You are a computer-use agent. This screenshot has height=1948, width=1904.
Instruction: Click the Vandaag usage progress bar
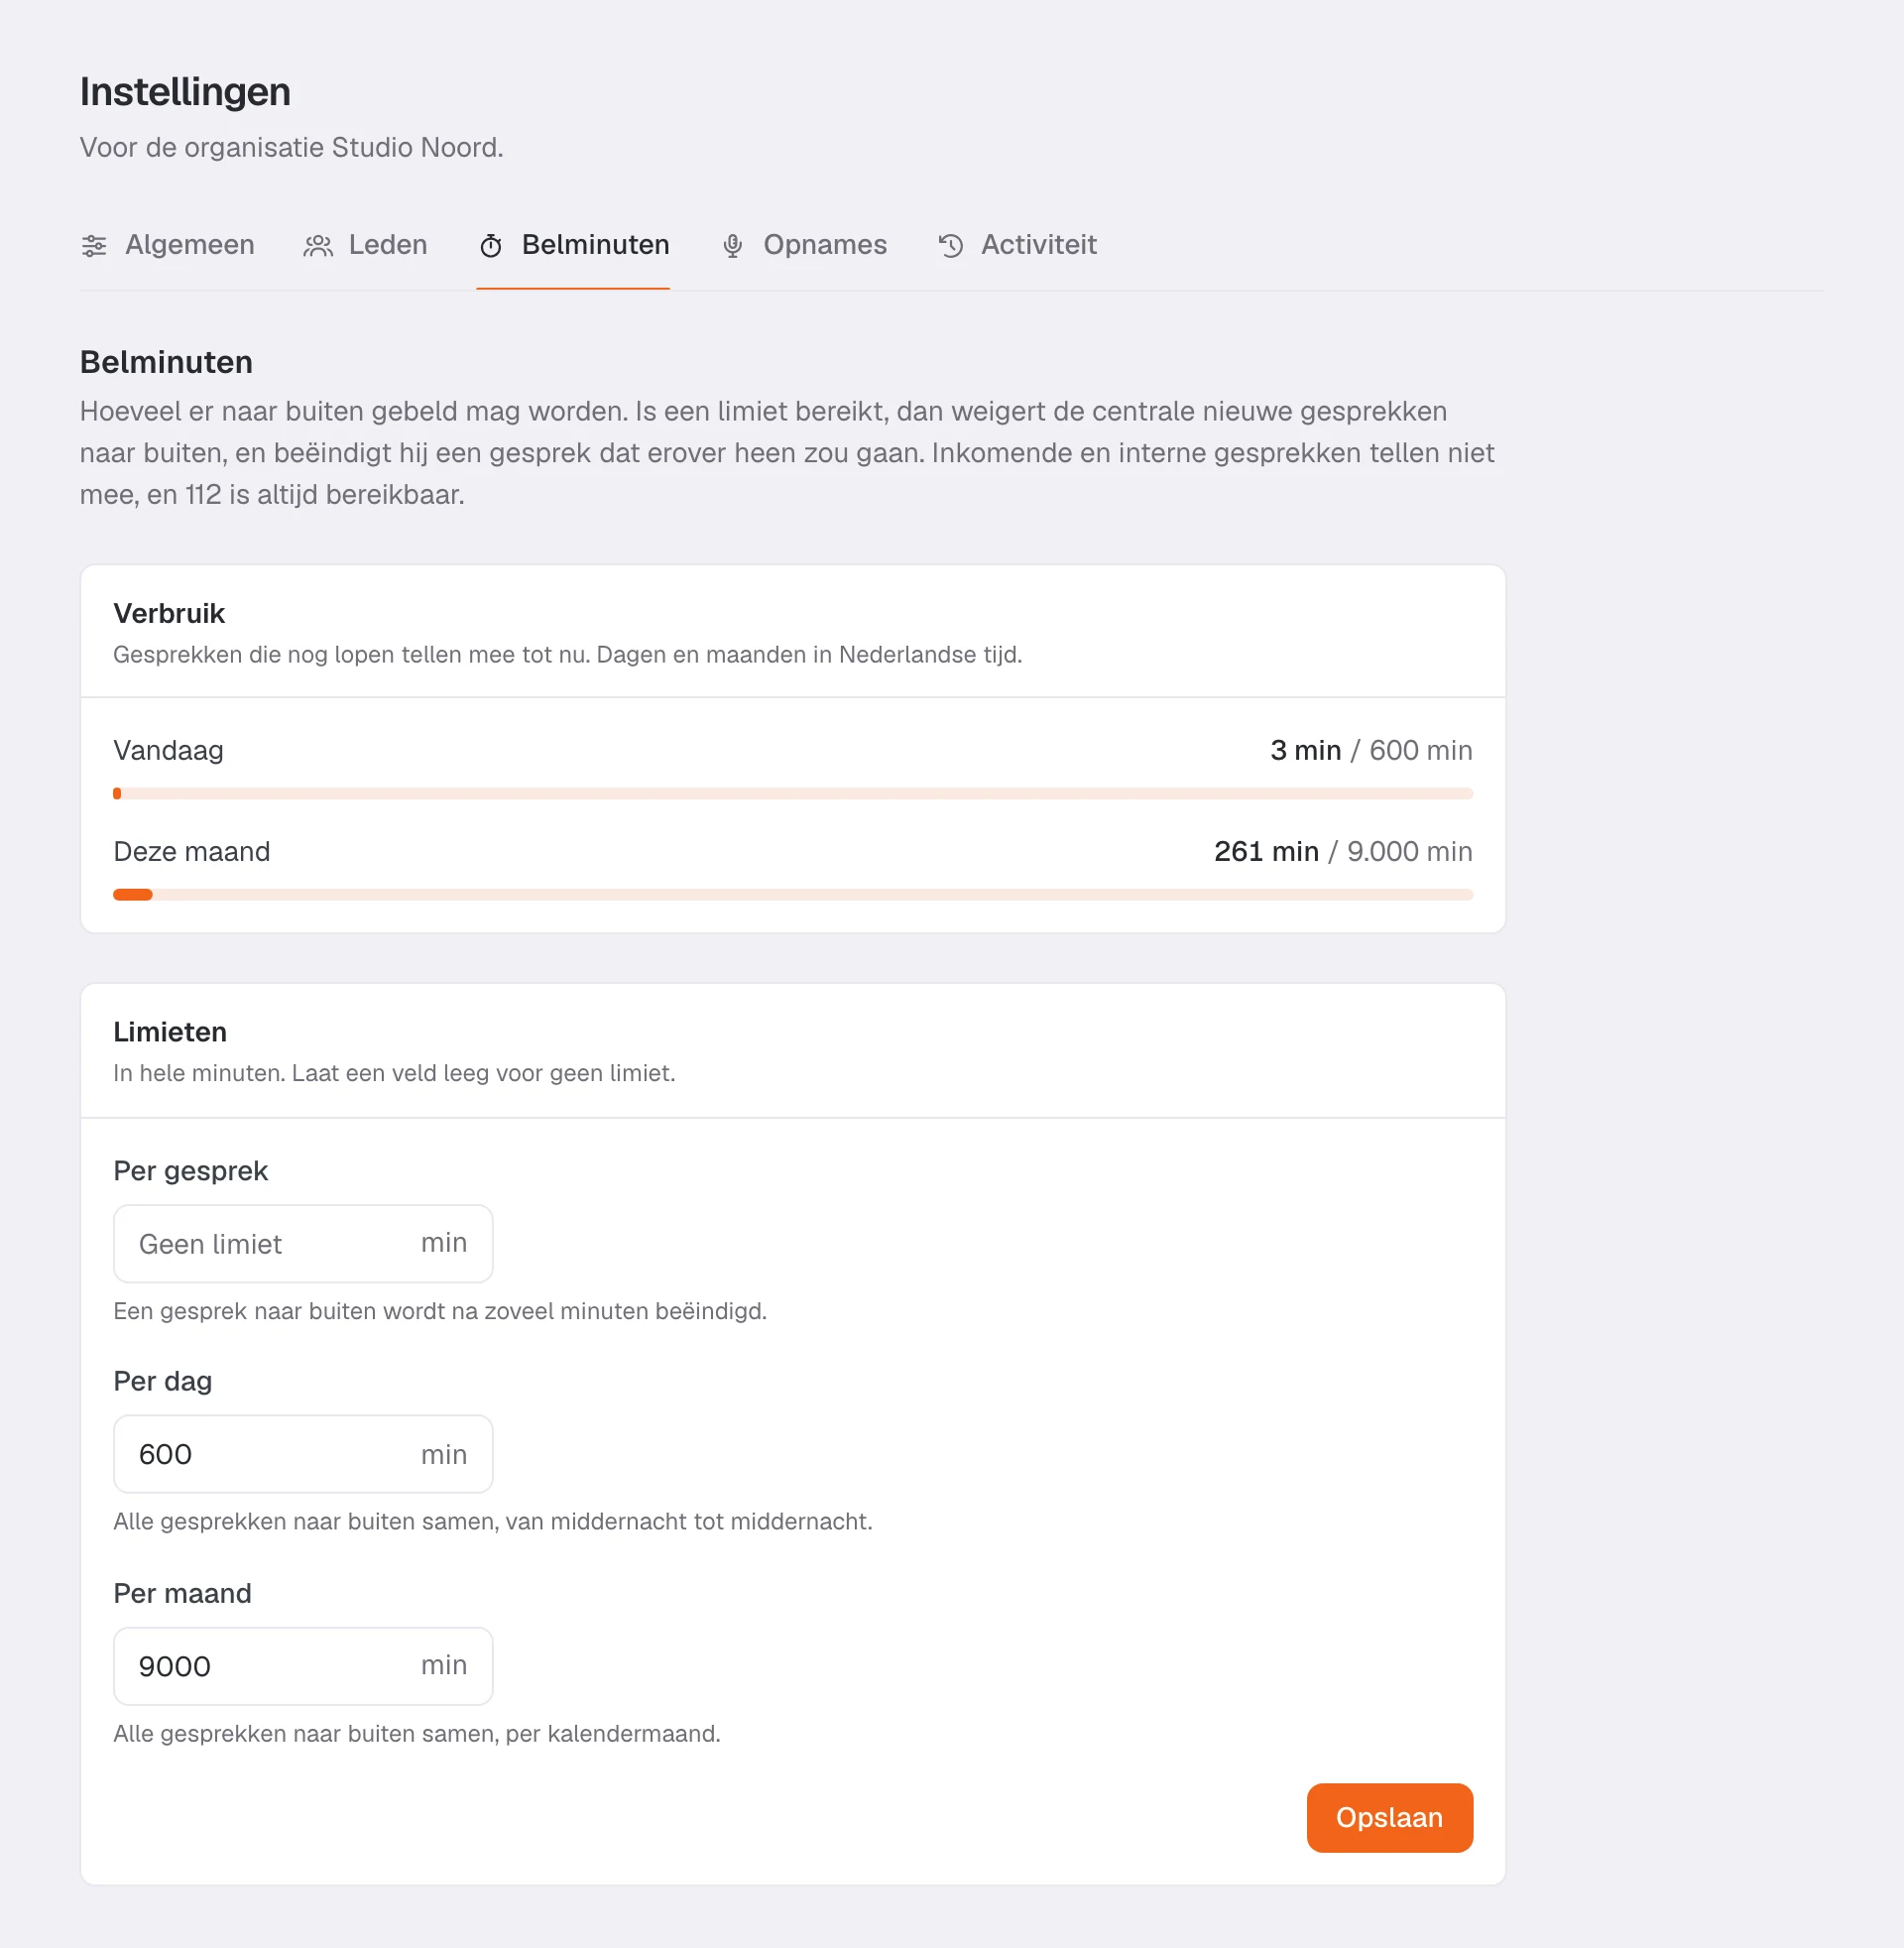[793, 793]
